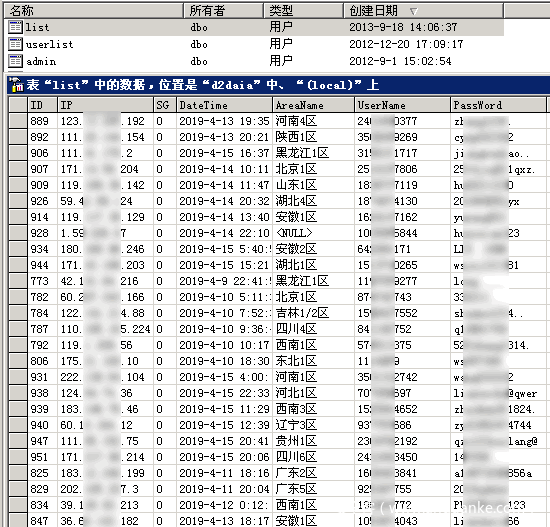Viewport: 550px width, 527px height.
Task: Select the list table row
Action: pos(255,27)
